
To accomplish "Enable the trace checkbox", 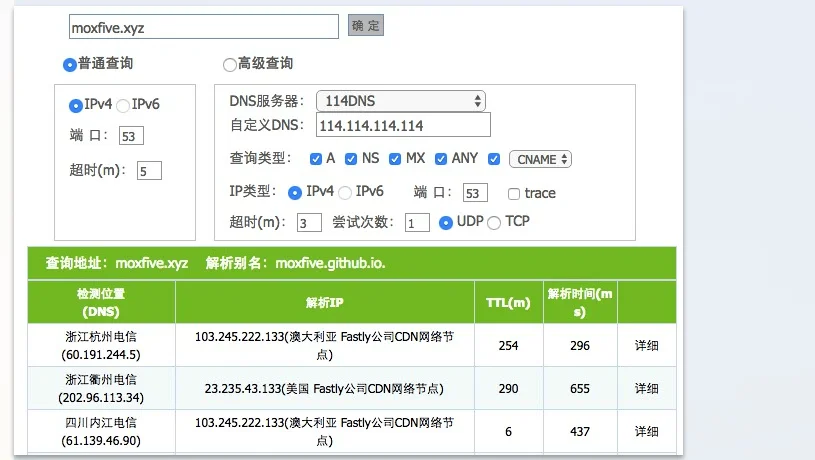I will [x=514, y=194].
